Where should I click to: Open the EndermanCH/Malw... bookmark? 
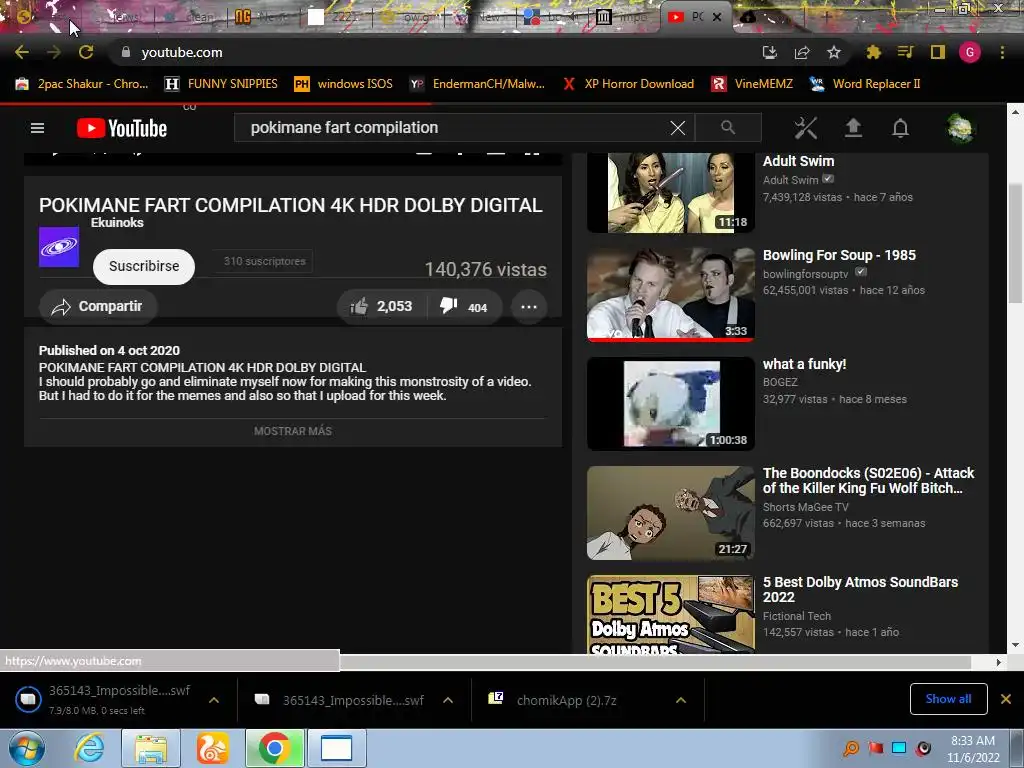pyautogui.click(x=477, y=84)
